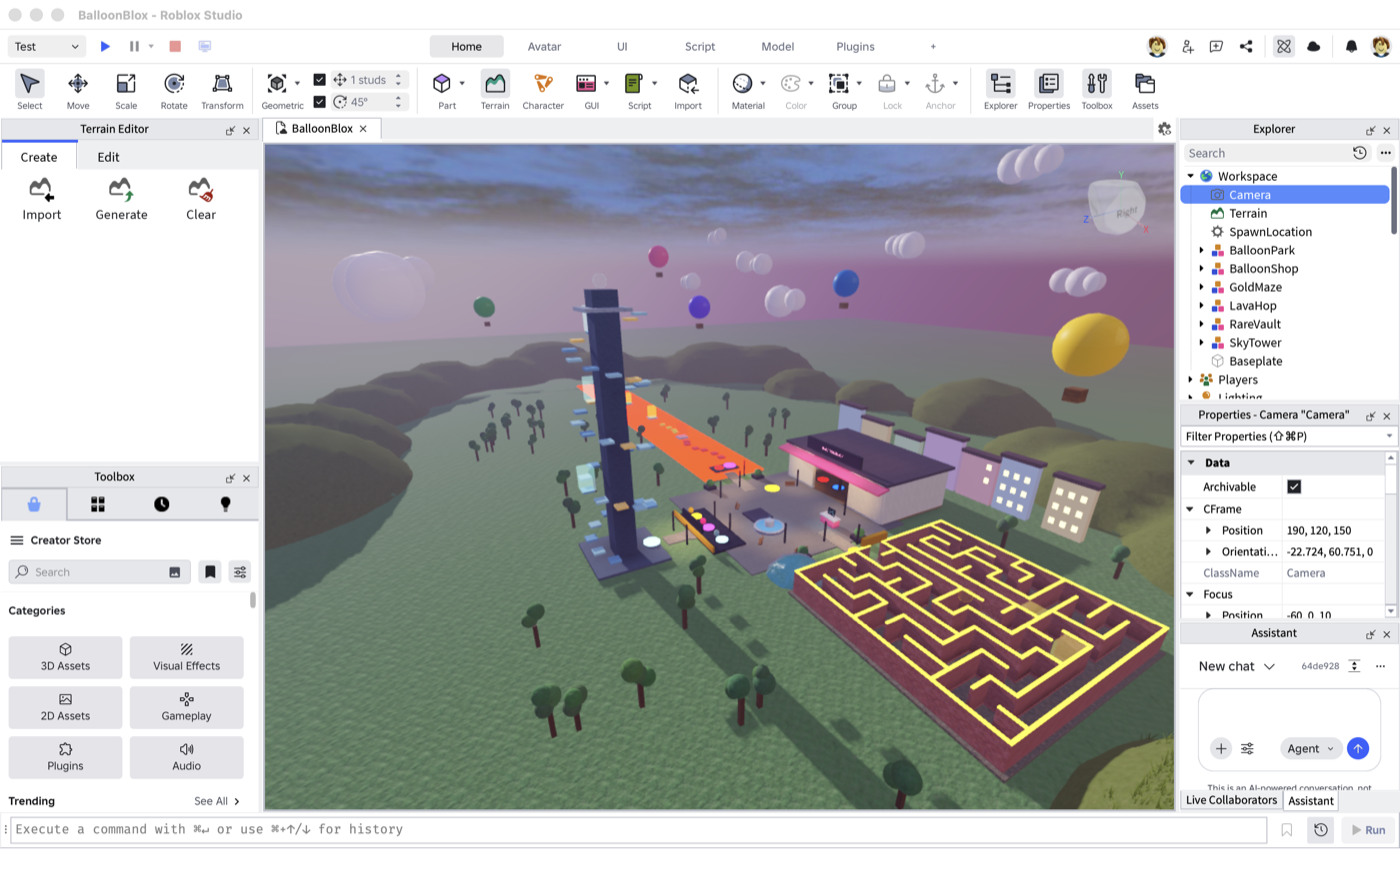Click the invite collaborator icon
1400x878 pixels.
(x=1188, y=46)
